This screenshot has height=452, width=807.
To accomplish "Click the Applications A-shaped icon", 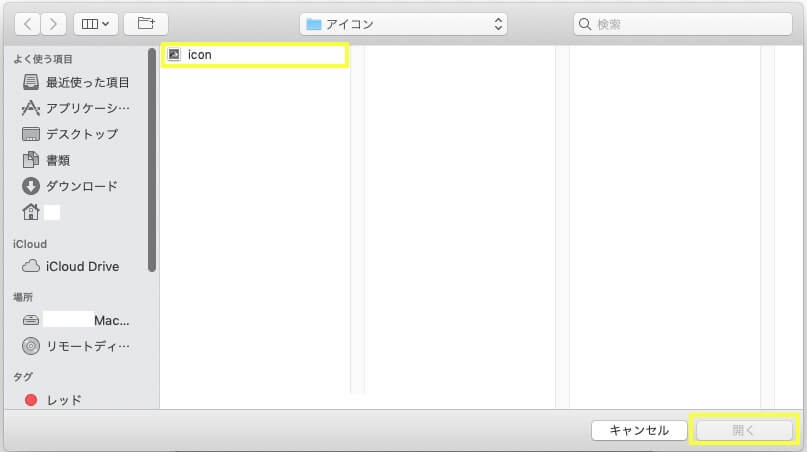I will (x=30, y=108).
